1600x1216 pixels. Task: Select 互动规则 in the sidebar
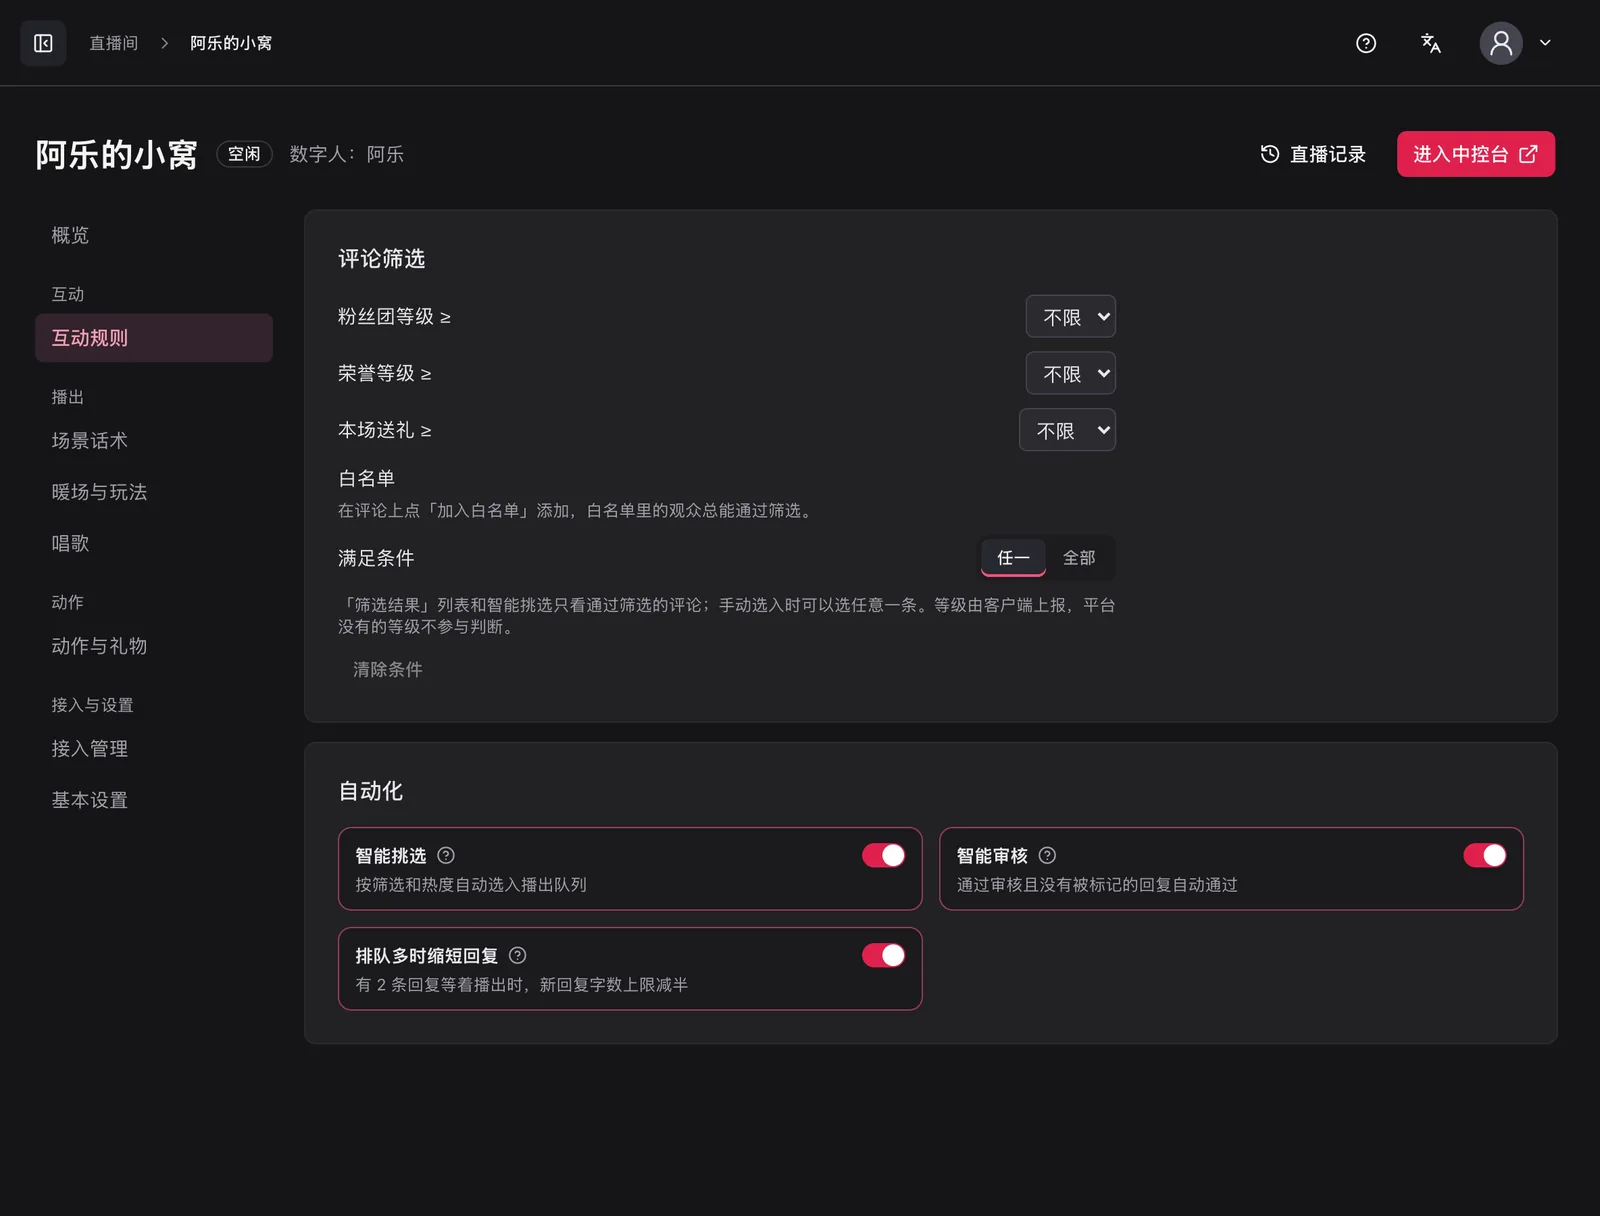[x=154, y=338]
